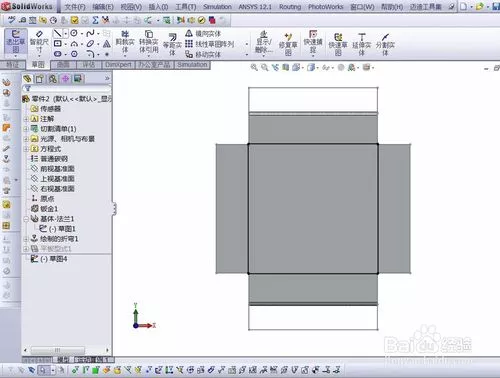Expand the 绘制的折弯1 tree node
This screenshot has height=378, width=500.
pyautogui.click(x=26, y=239)
